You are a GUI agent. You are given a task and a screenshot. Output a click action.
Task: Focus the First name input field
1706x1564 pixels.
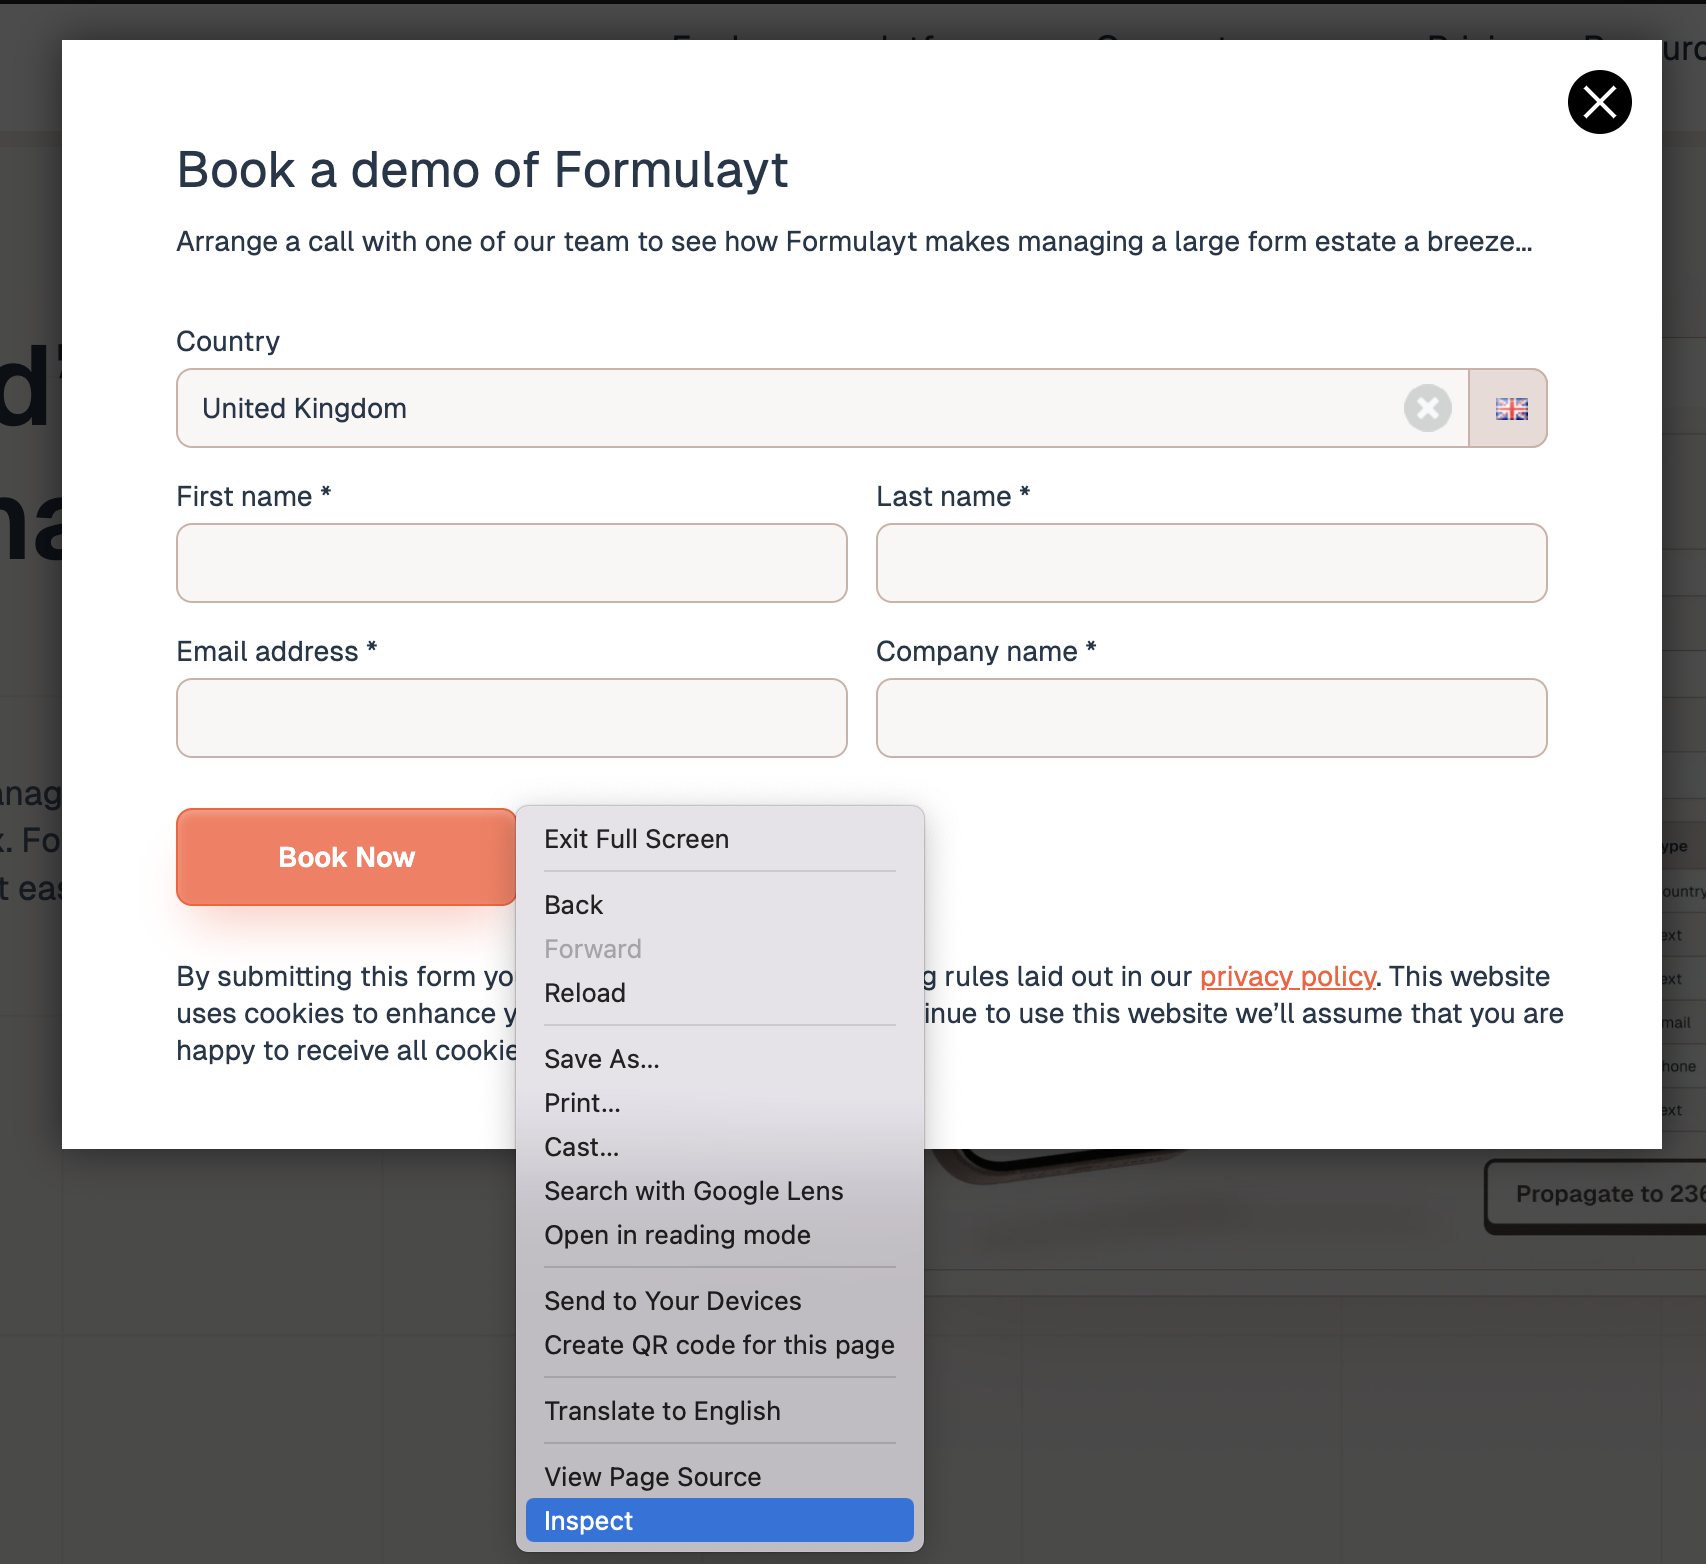(x=512, y=563)
